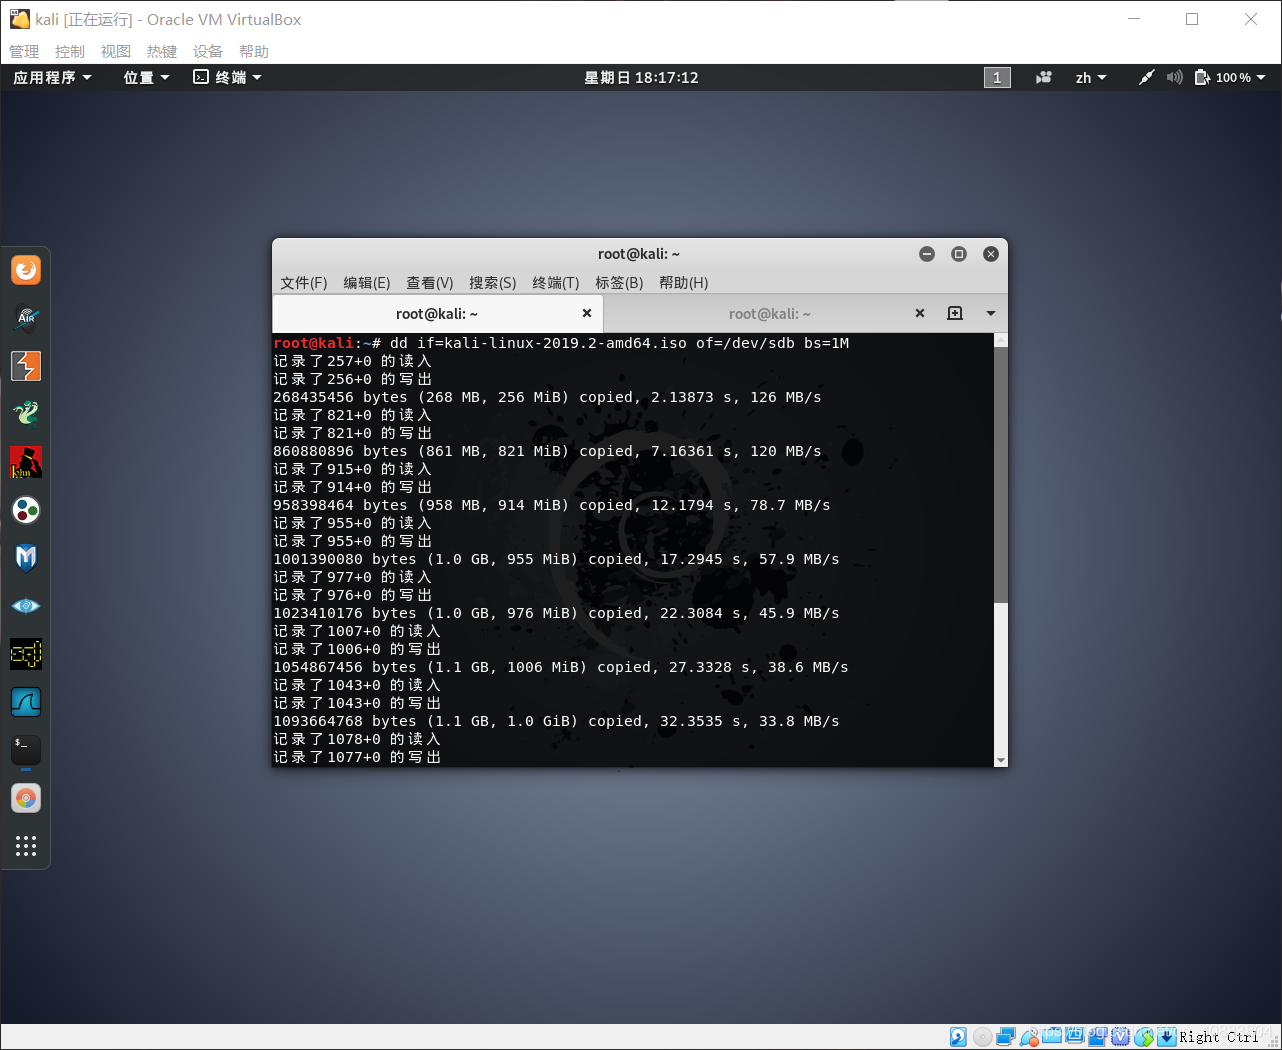Click the volume speaker icon in top bar

click(x=1174, y=77)
